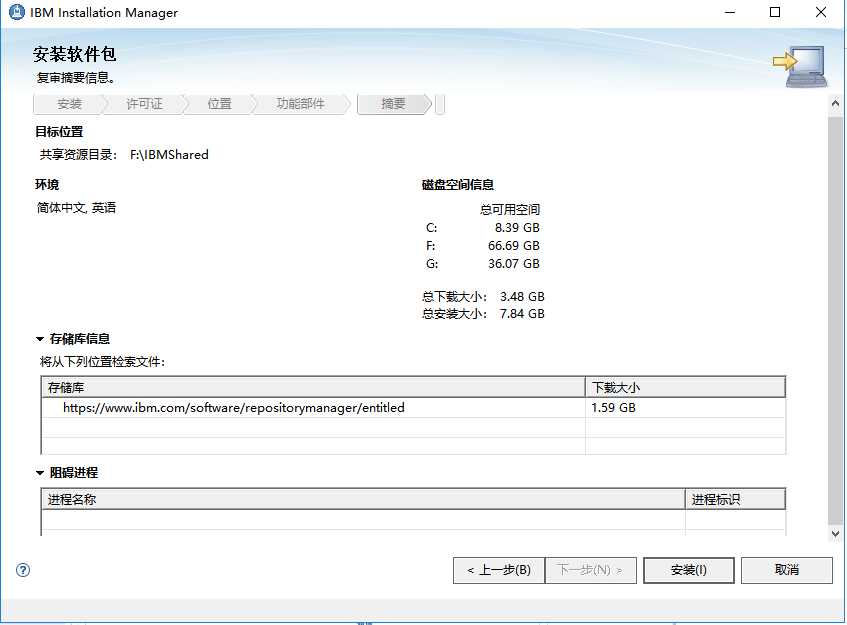Click the 将从下列位置检索文件 label
The width and height of the screenshot is (847, 625).
coord(102,362)
